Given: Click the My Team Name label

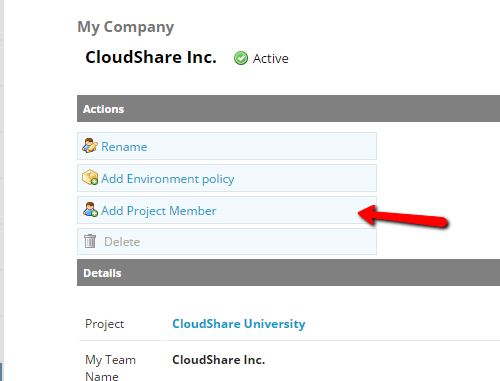Looking at the screenshot, I should (110, 367).
